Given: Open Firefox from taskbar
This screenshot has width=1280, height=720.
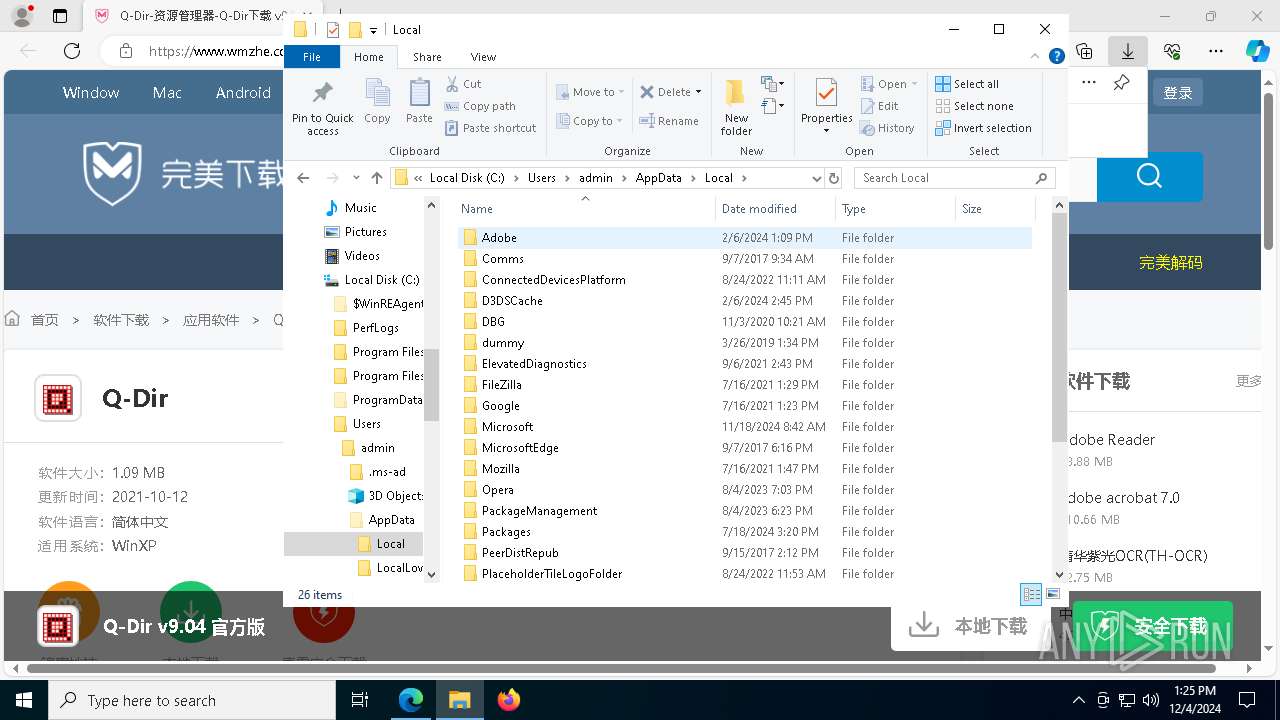Looking at the screenshot, I should click(x=508, y=700).
